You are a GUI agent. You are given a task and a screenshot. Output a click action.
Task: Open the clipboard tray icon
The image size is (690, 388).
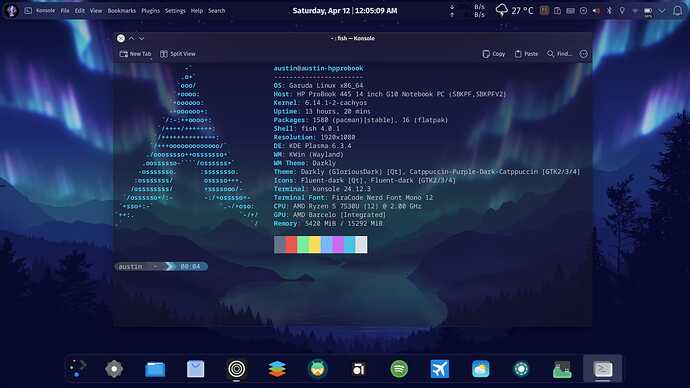click(557, 11)
